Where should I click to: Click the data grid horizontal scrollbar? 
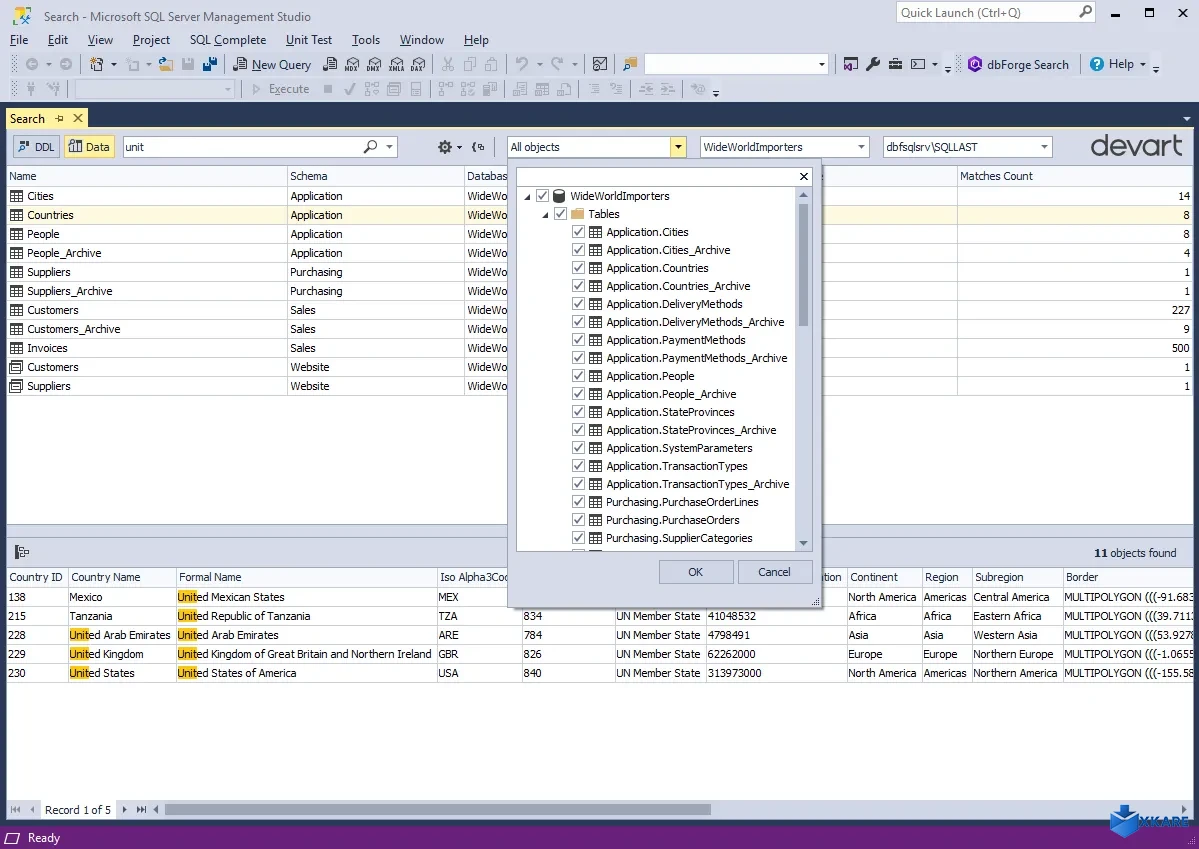click(x=437, y=809)
